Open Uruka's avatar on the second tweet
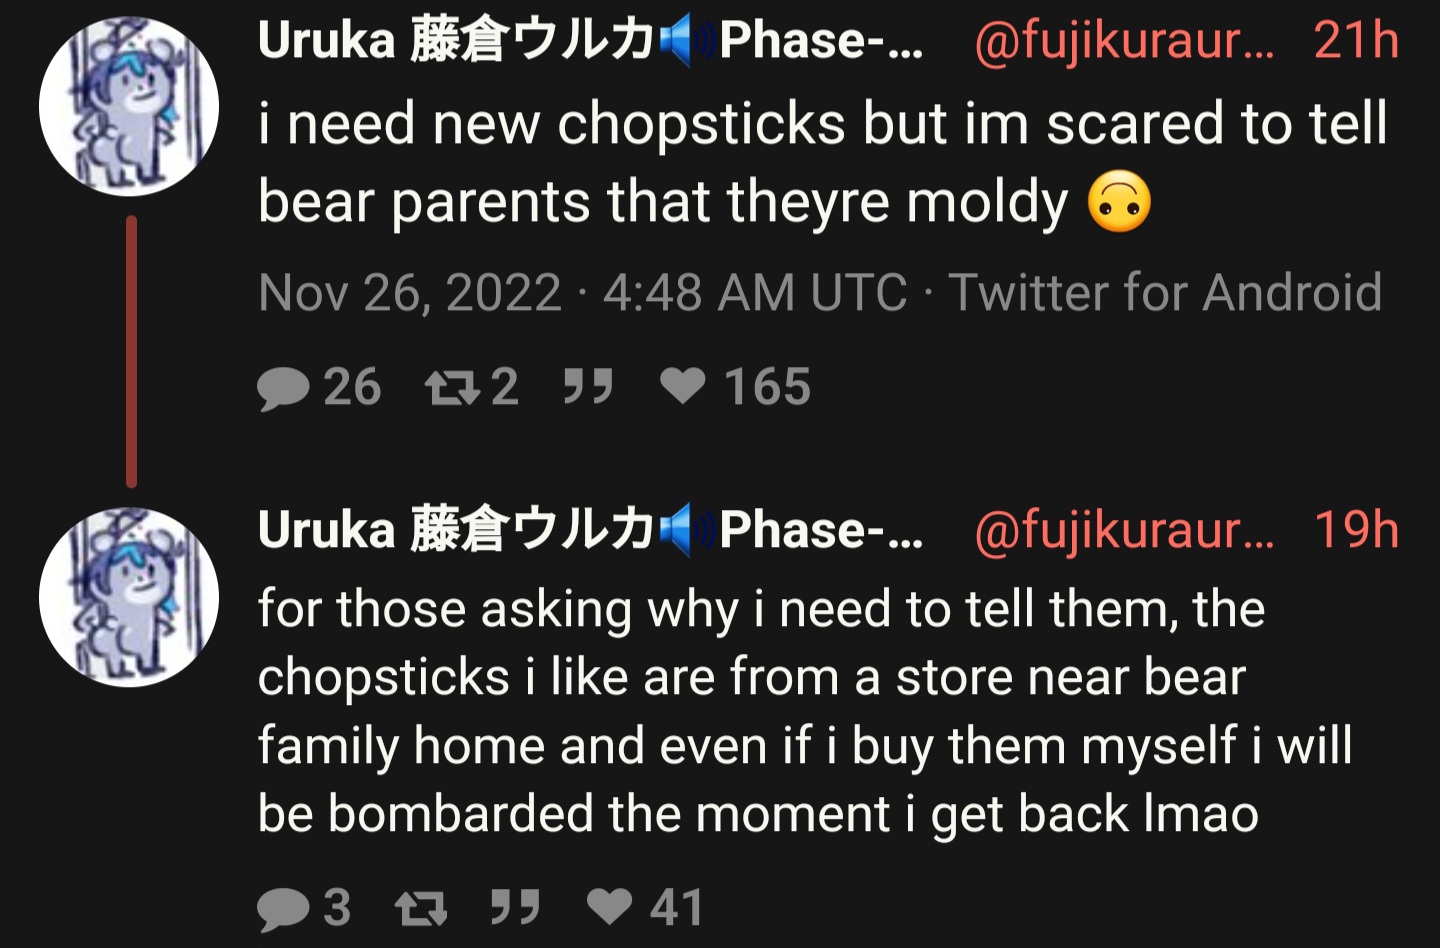This screenshot has height=948, width=1440. pos(129,597)
